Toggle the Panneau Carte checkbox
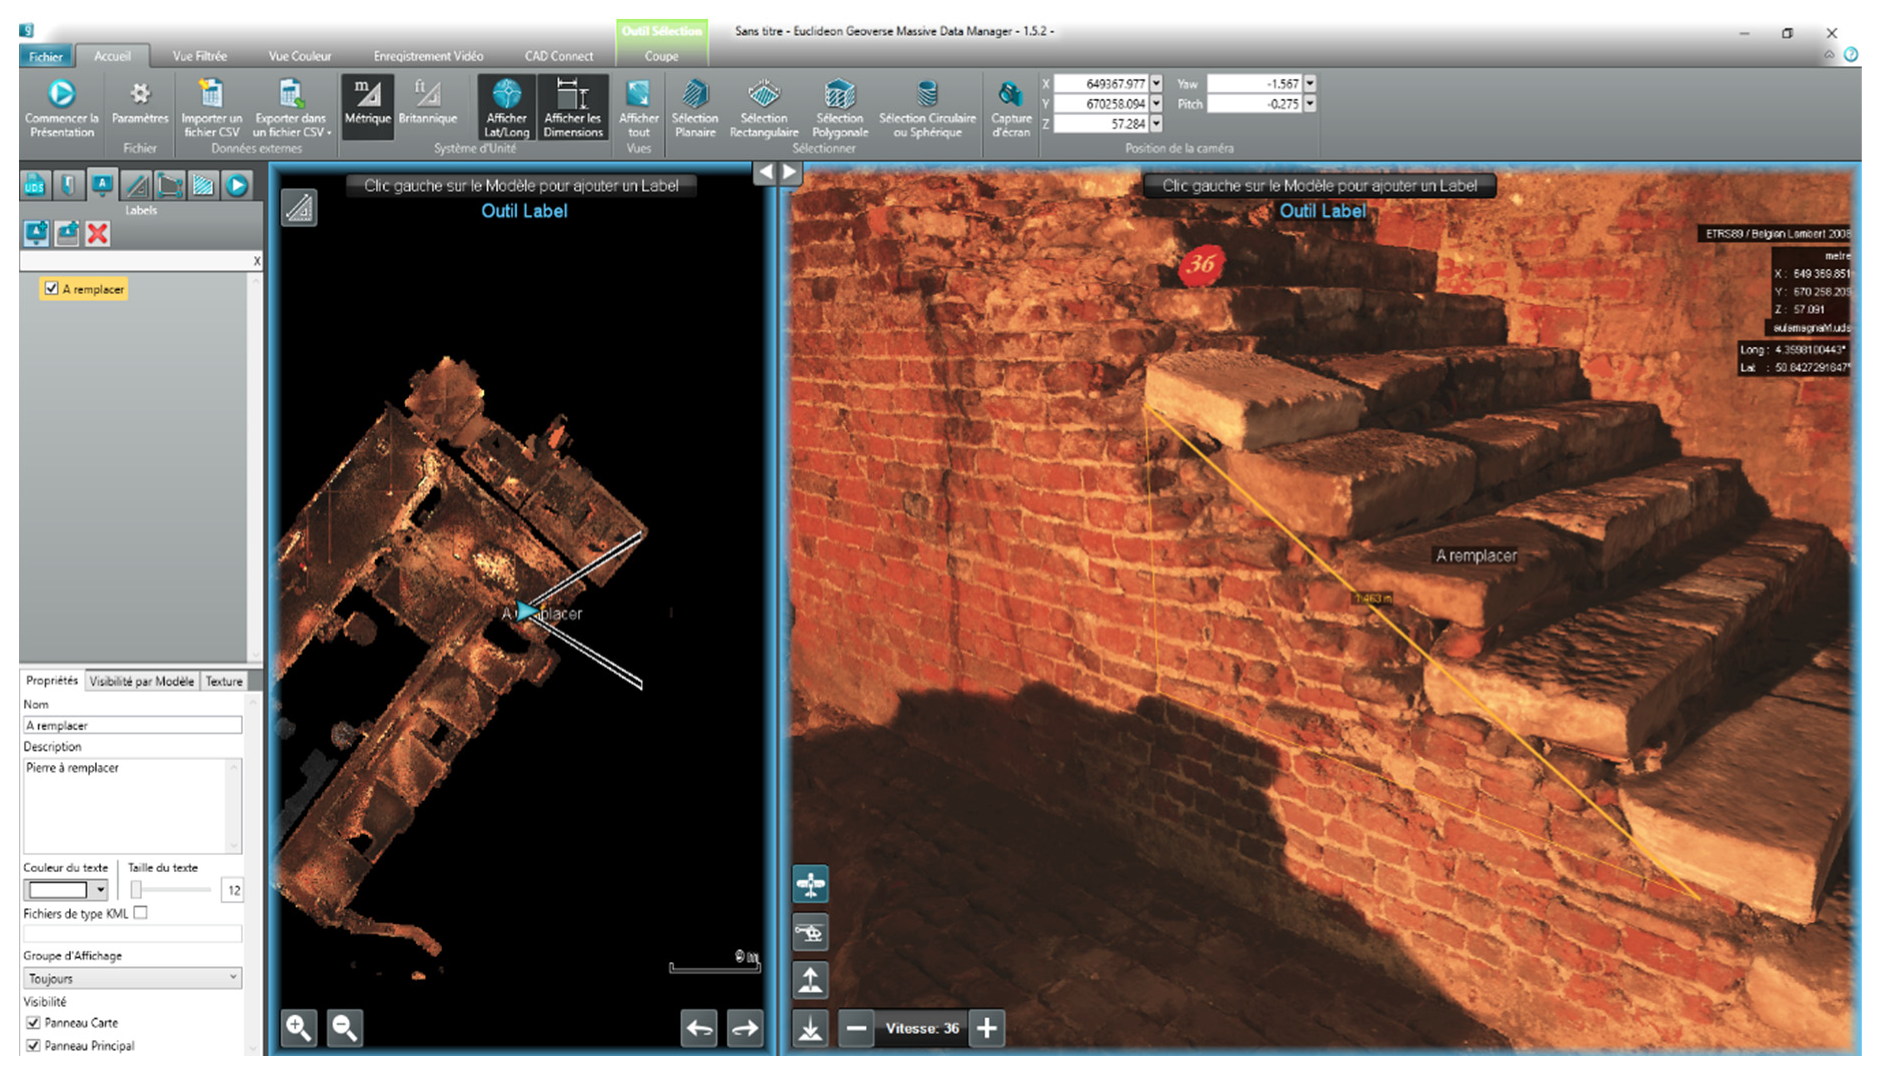The width and height of the screenshot is (1880, 1076). click(33, 1023)
